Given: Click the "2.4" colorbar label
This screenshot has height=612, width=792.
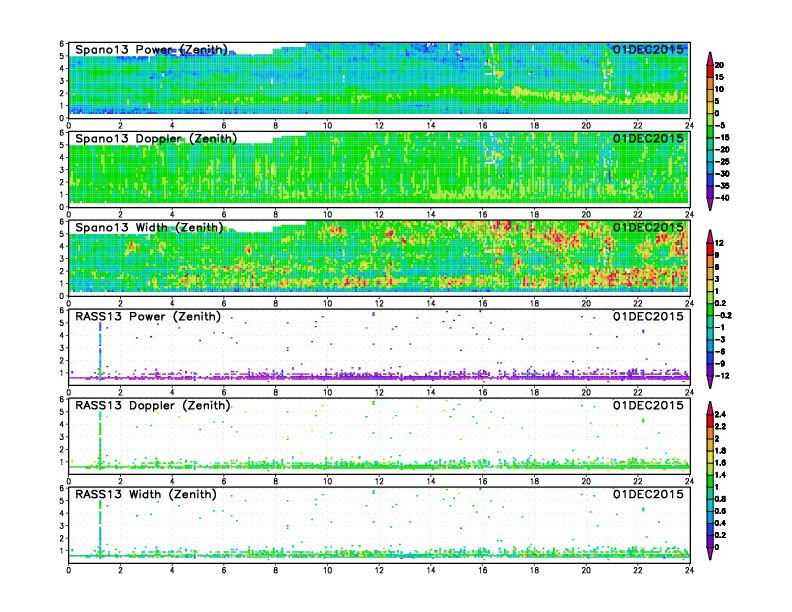Looking at the screenshot, I should 721,415.
